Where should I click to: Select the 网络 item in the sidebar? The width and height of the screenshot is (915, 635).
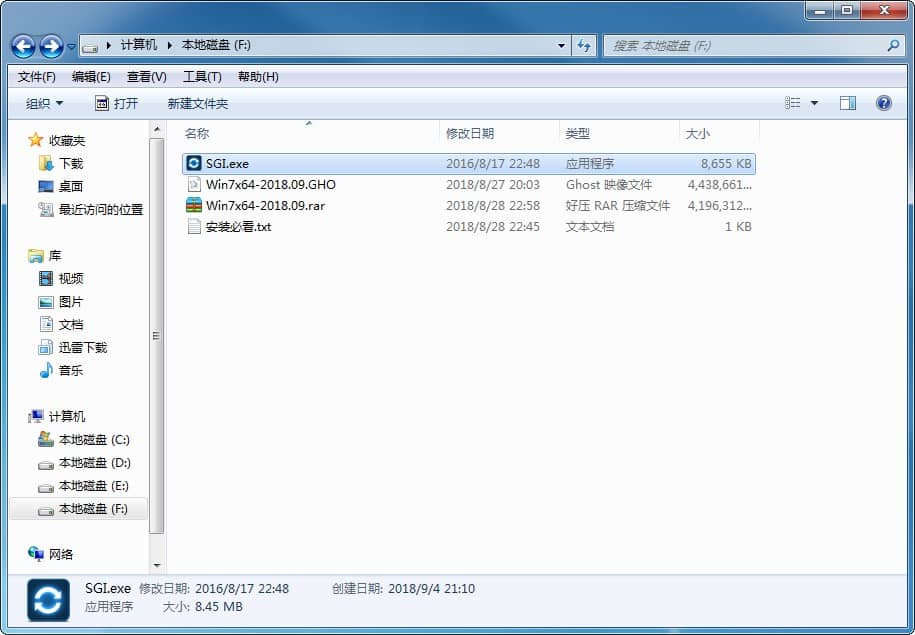coord(58,554)
